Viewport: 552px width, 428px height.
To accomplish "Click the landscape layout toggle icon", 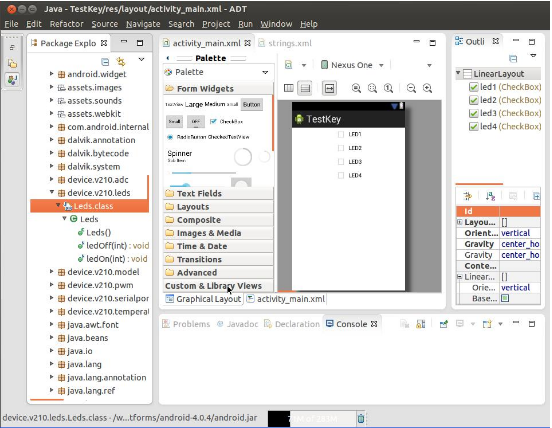I will [x=305, y=88].
